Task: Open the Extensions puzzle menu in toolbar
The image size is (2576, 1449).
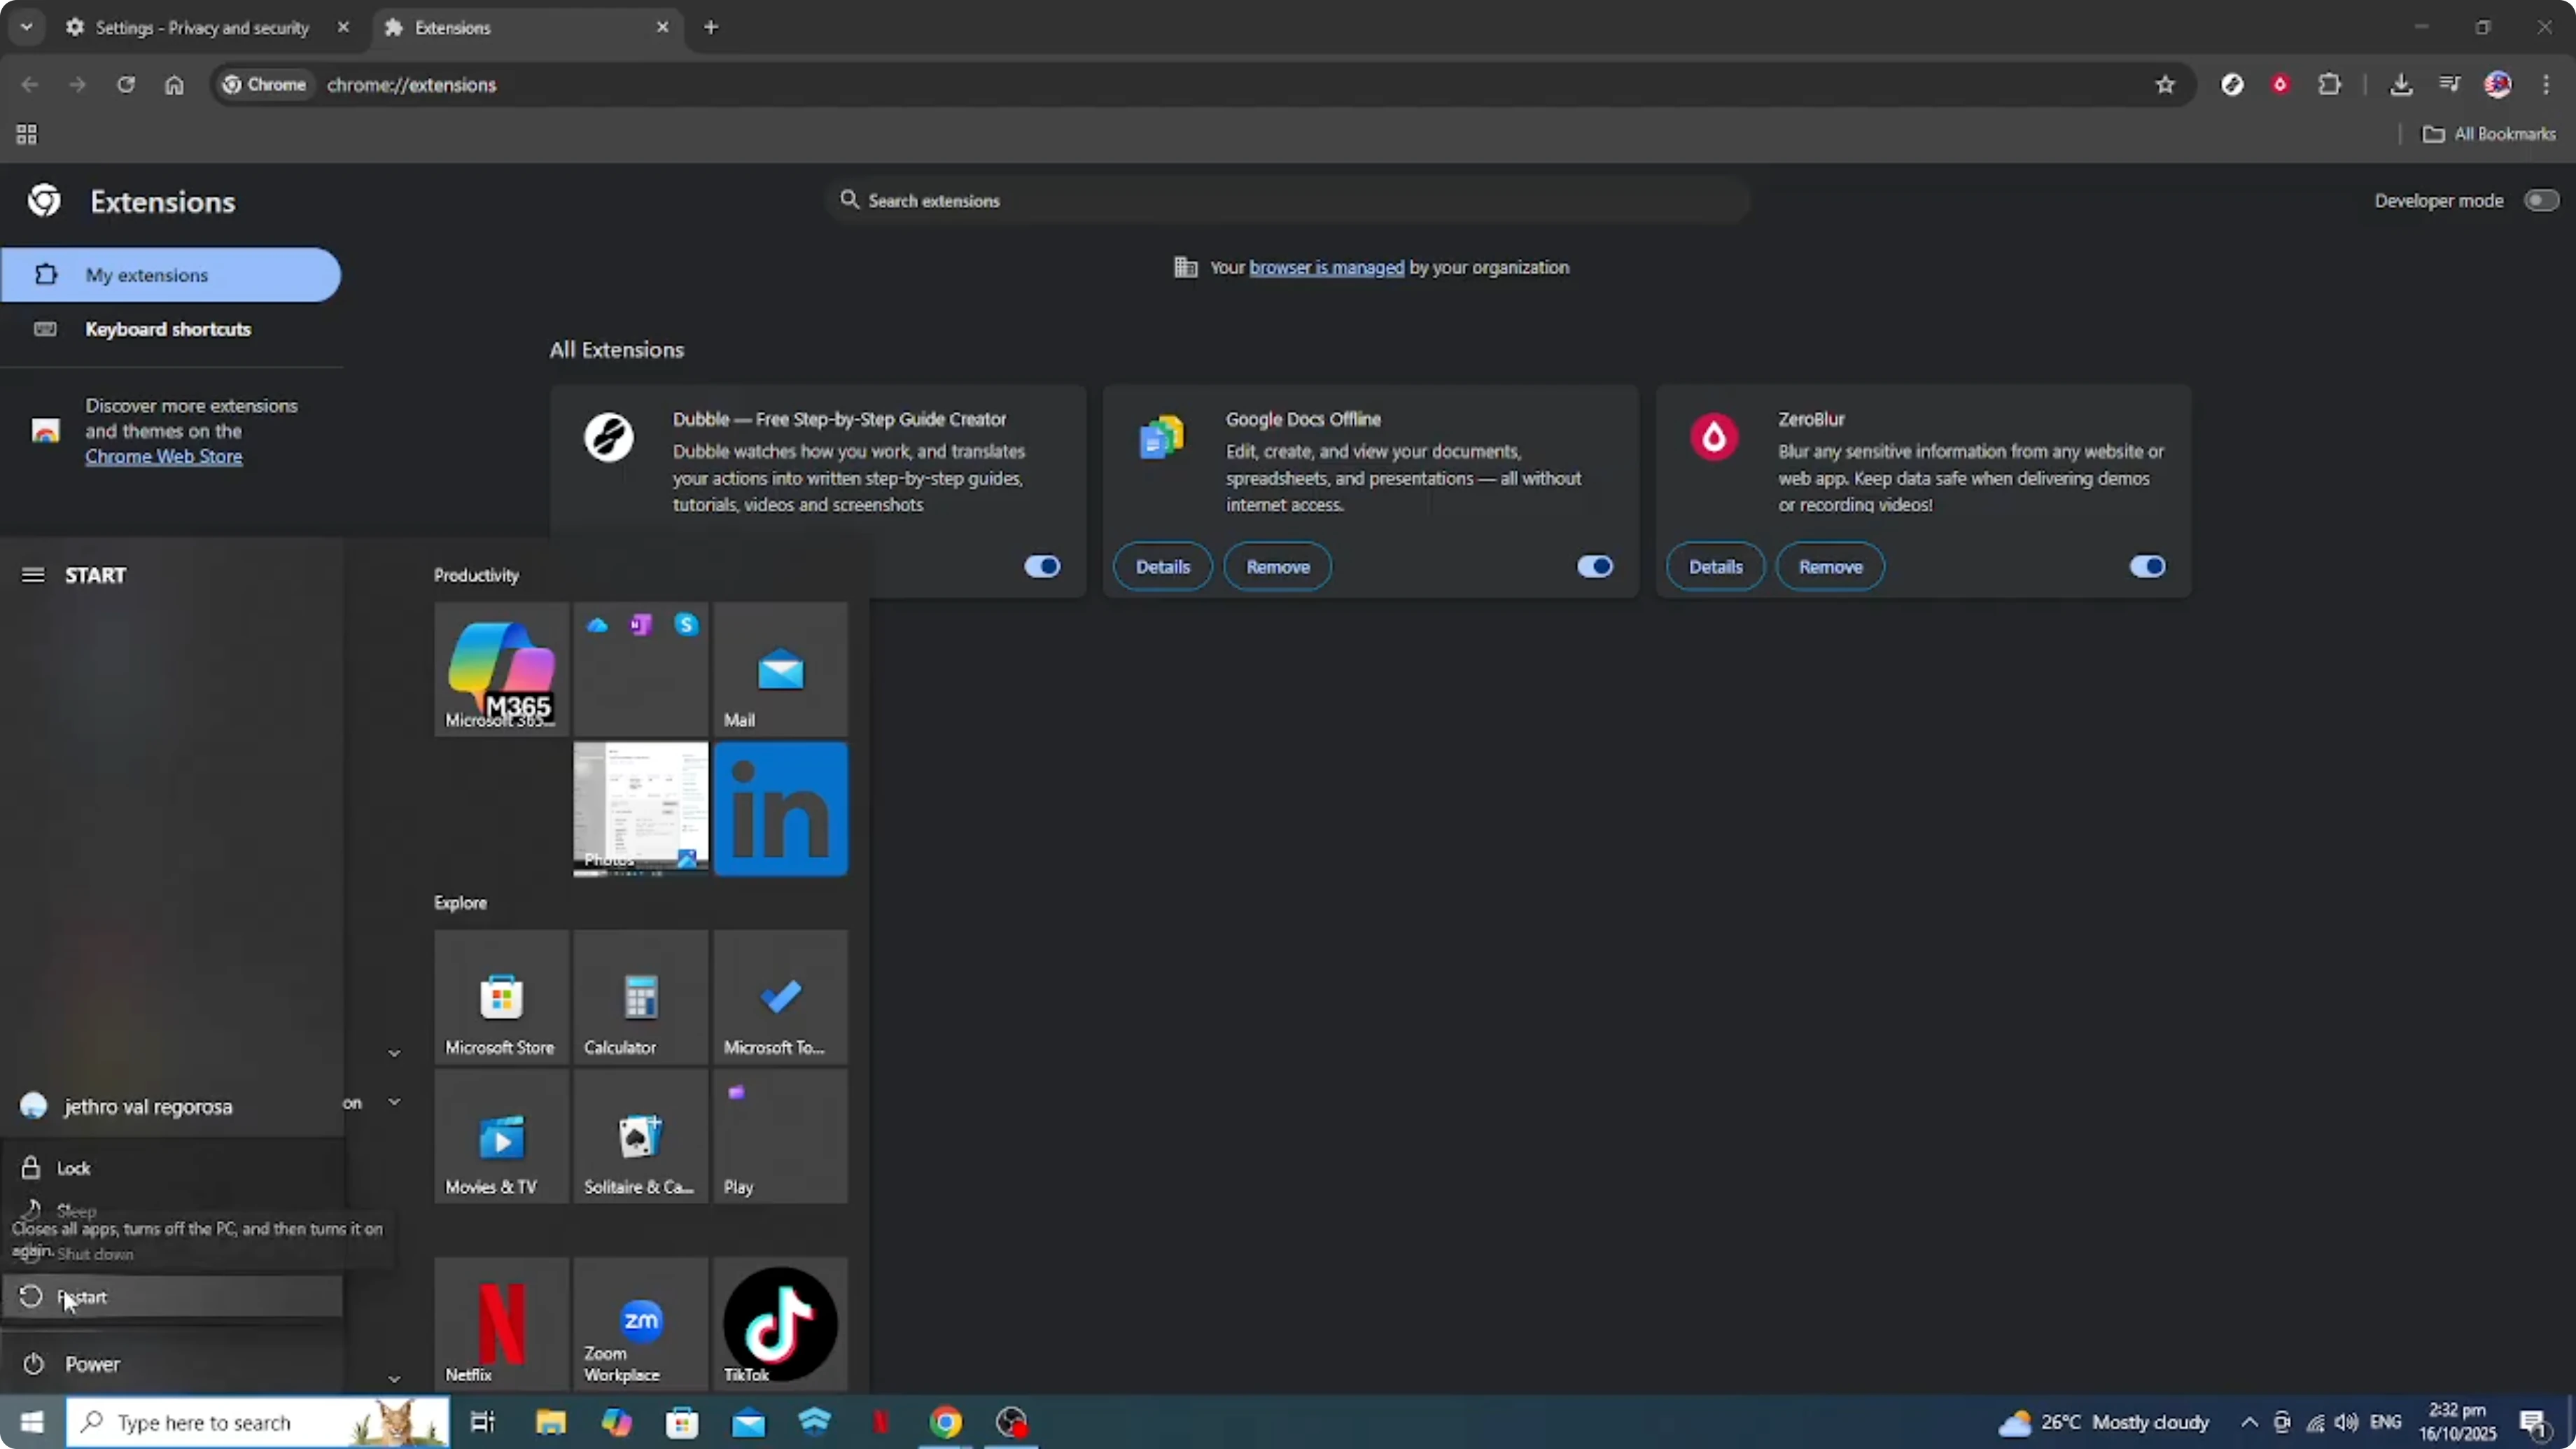Action: tap(2330, 85)
